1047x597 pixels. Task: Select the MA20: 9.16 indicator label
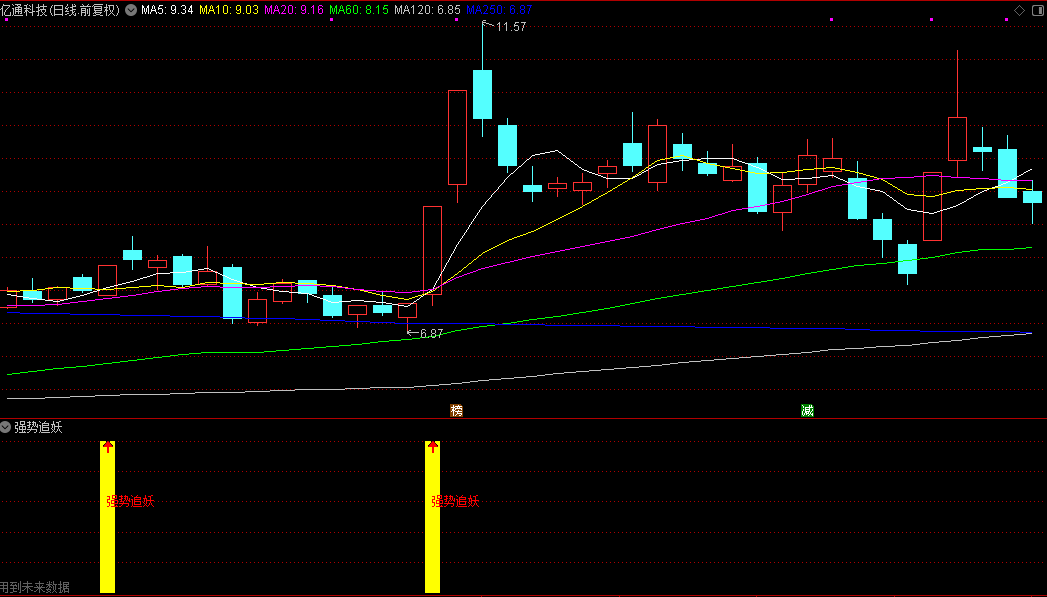(294, 10)
